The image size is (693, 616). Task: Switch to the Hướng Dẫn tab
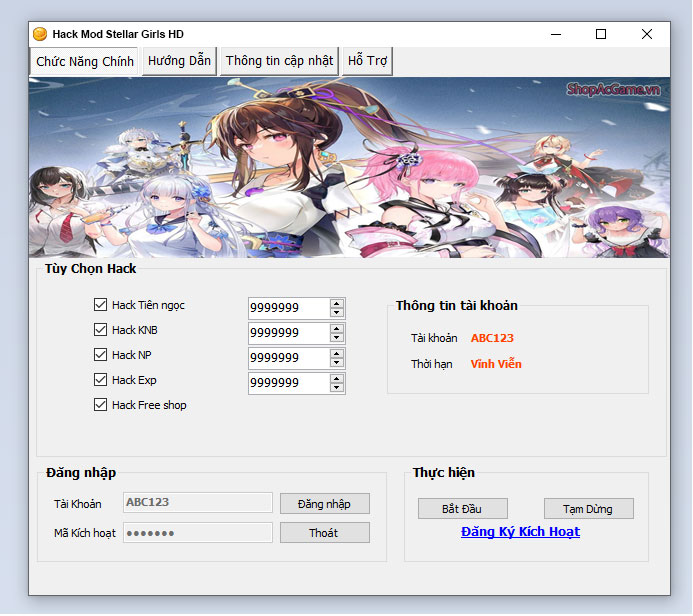pos(179,61)
